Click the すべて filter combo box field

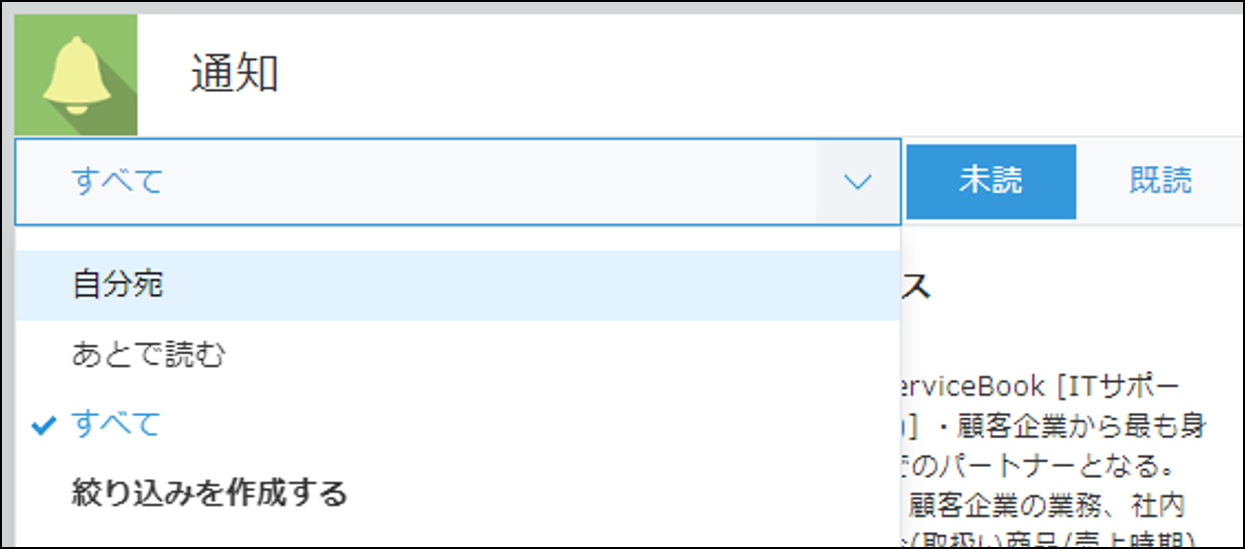(x=458, y=182)
